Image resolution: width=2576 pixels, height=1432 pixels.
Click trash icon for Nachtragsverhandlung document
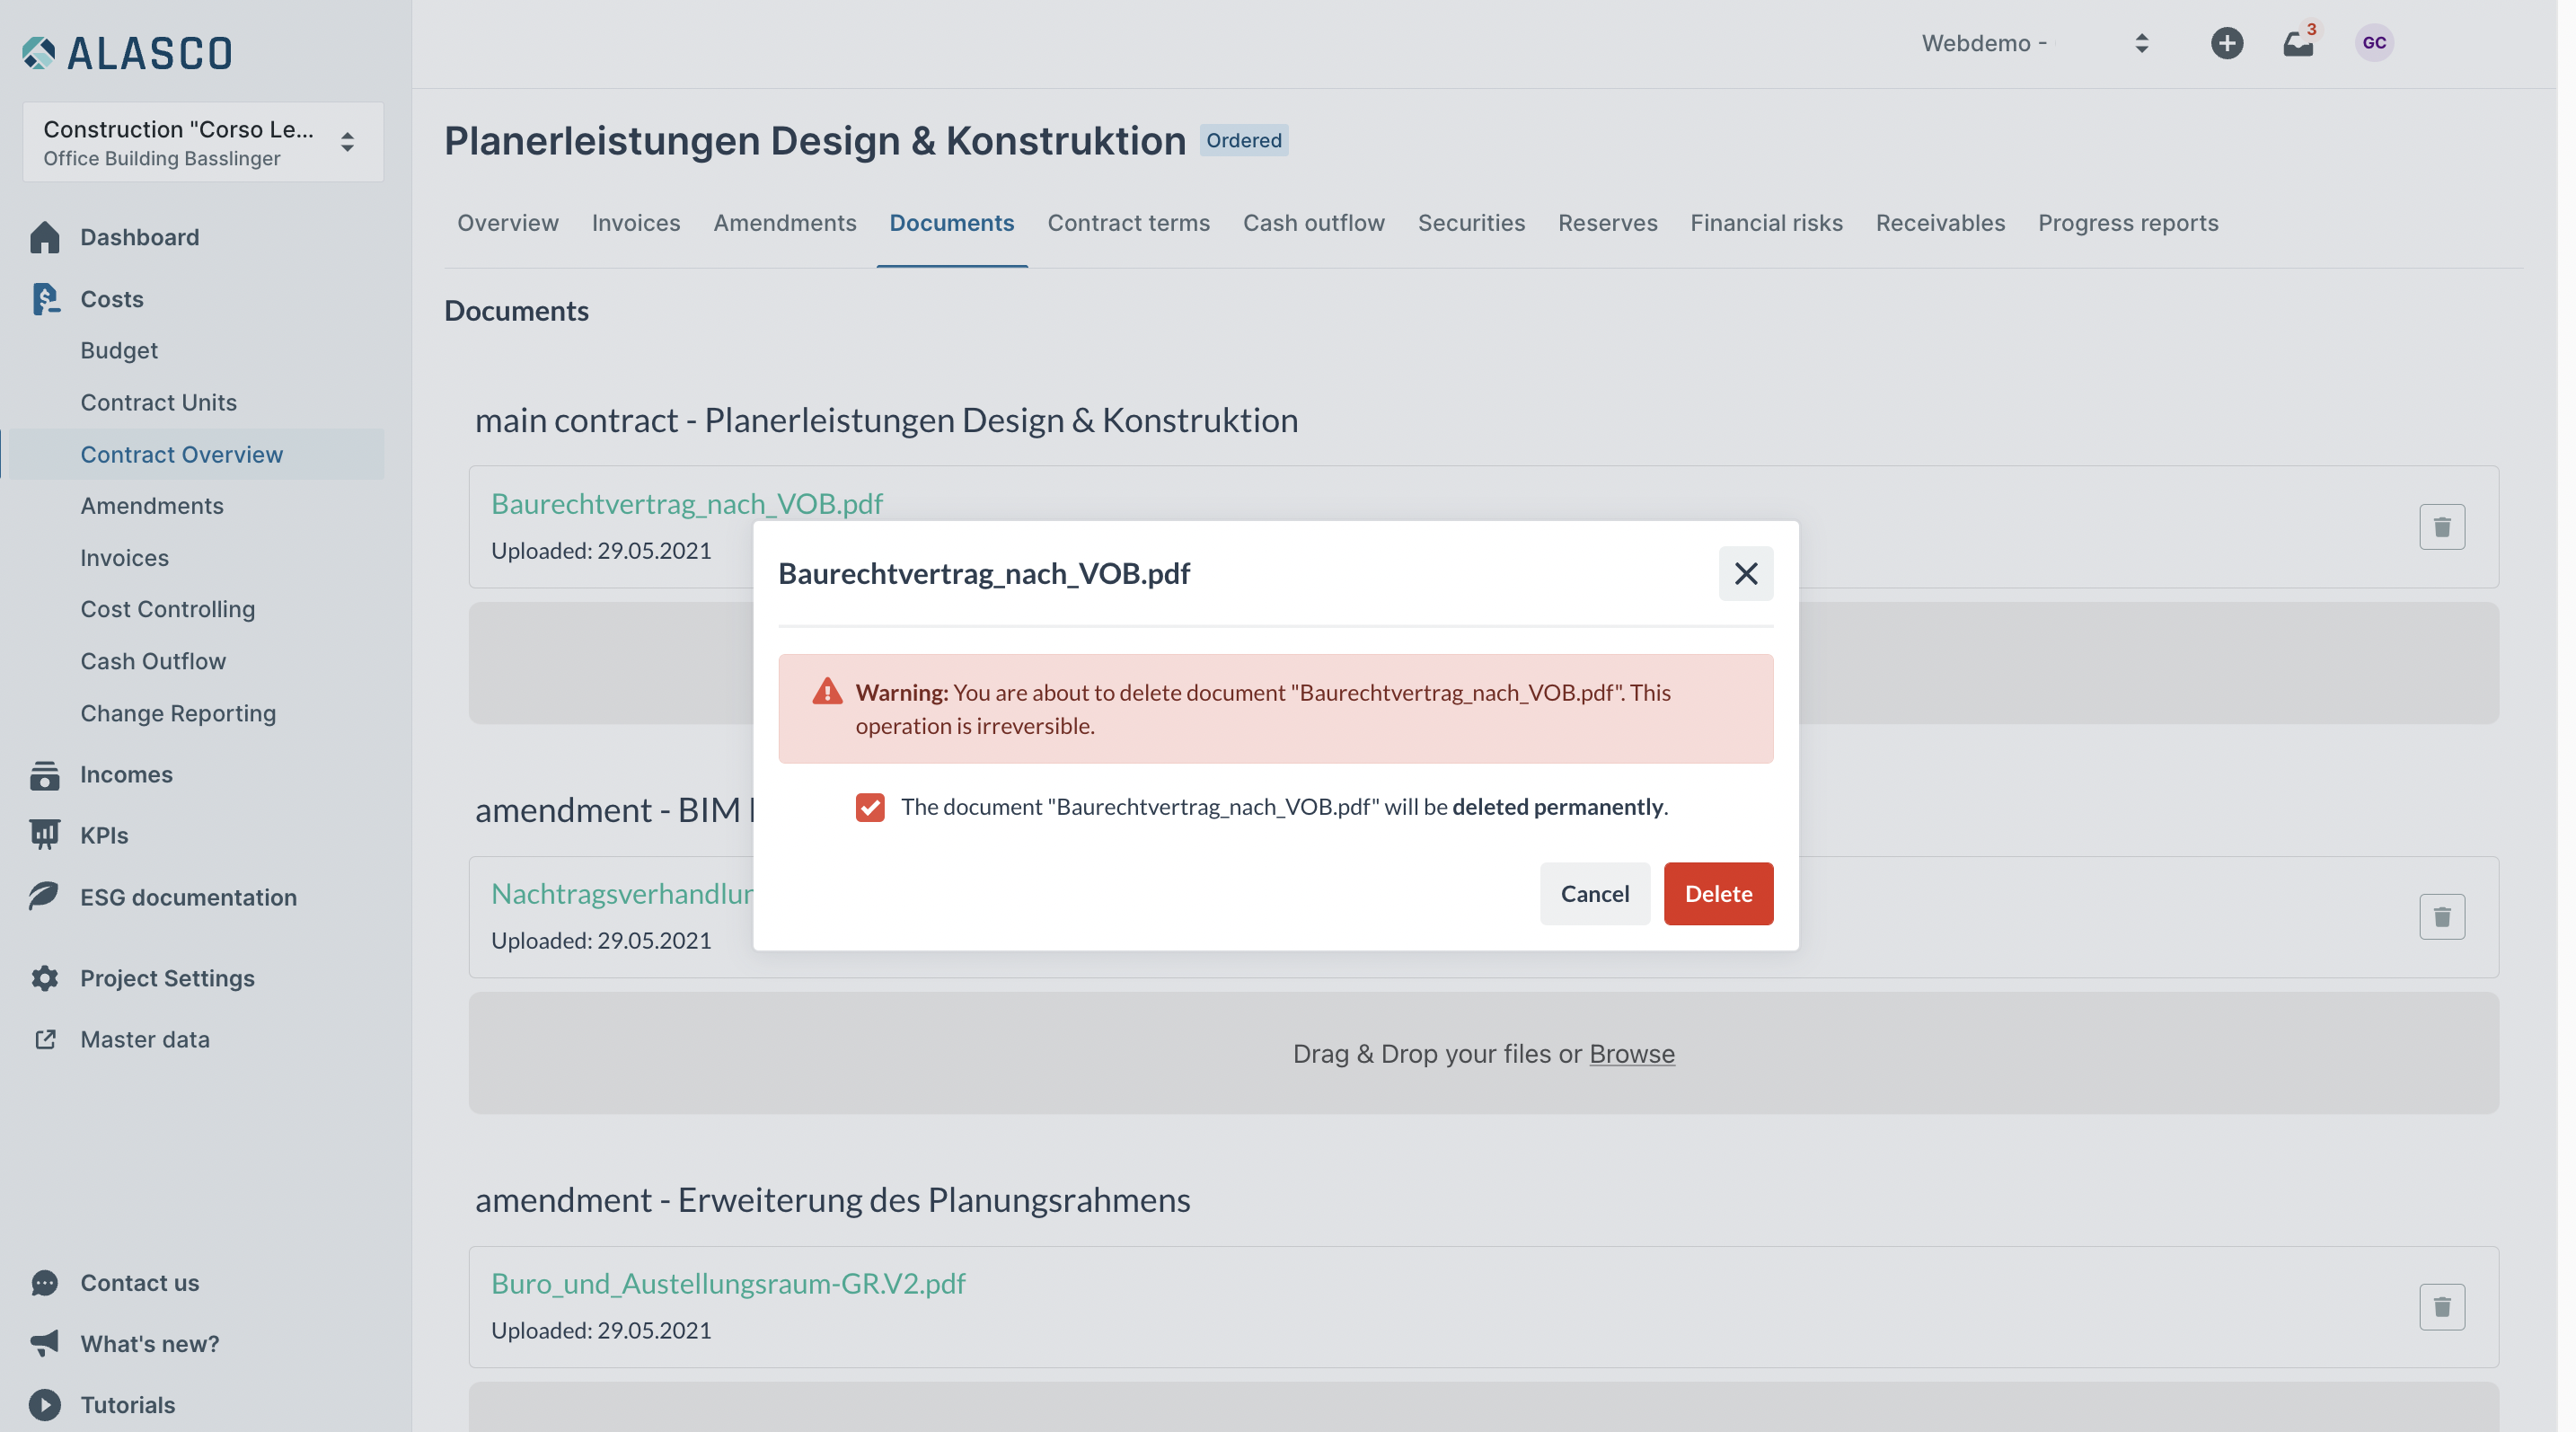pyautogui.click(x=2442, y=917)
